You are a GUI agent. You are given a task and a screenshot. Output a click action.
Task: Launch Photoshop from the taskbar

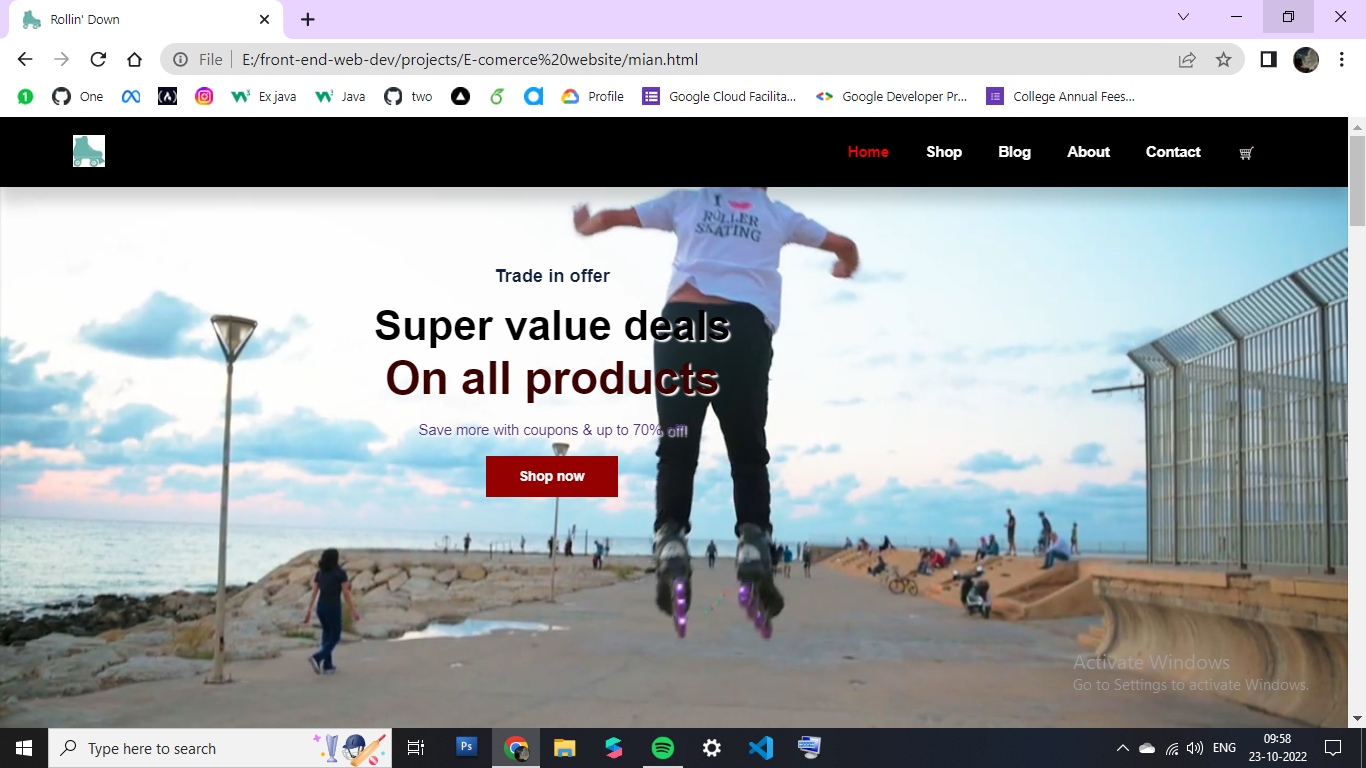466,747
